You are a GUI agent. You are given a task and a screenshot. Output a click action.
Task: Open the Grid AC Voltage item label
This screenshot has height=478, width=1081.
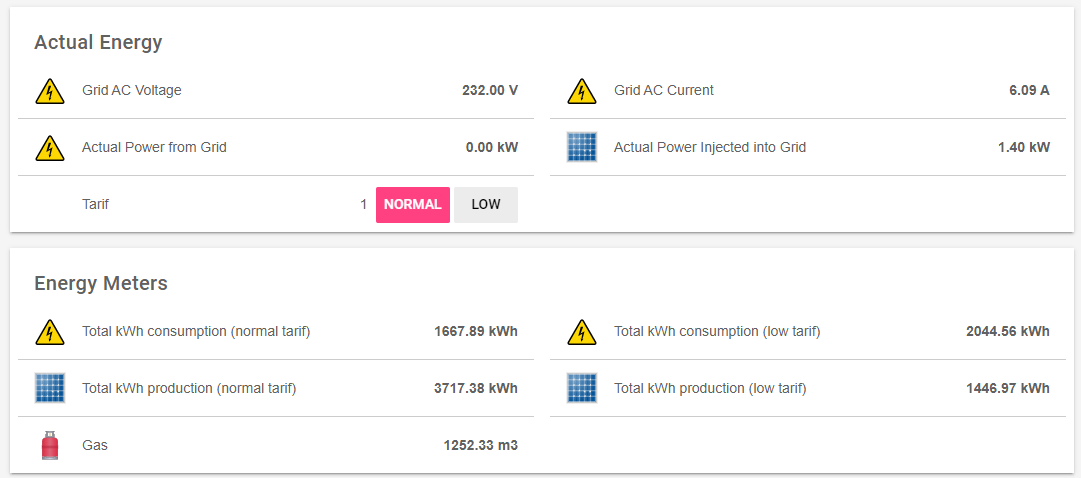coord(132,91)
